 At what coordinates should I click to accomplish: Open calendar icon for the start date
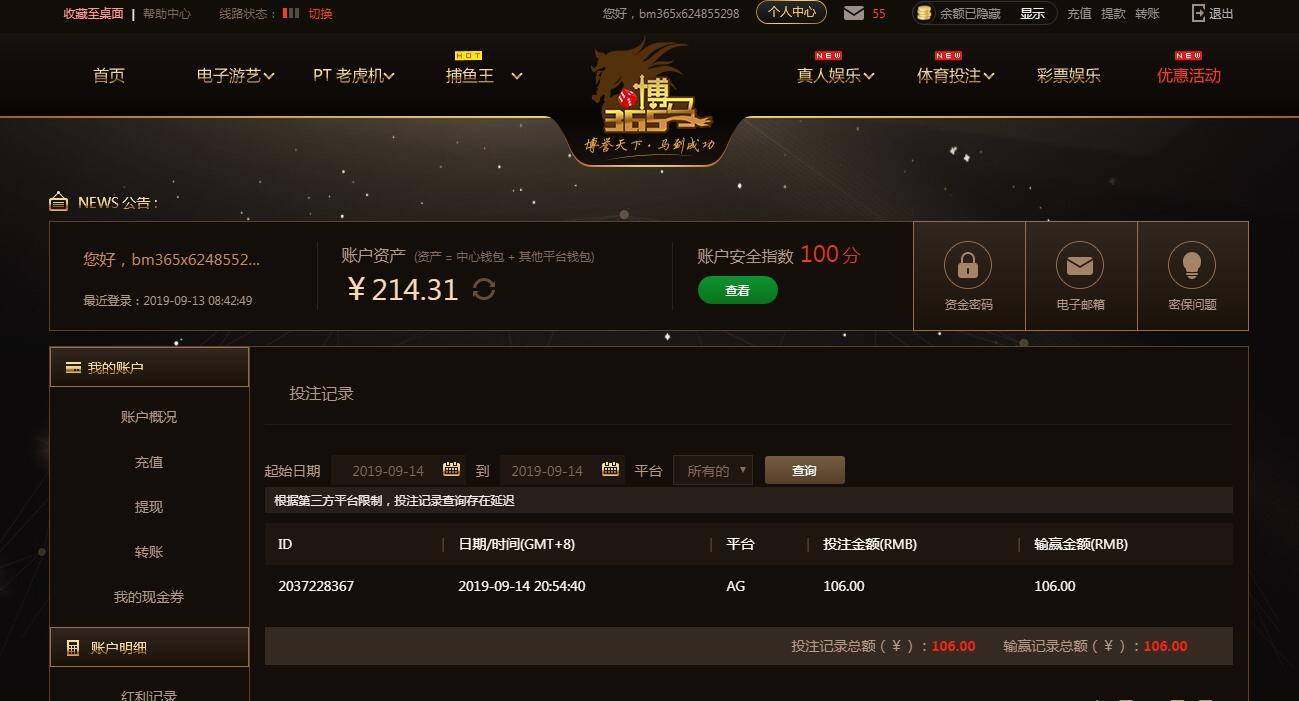(451, 469)
